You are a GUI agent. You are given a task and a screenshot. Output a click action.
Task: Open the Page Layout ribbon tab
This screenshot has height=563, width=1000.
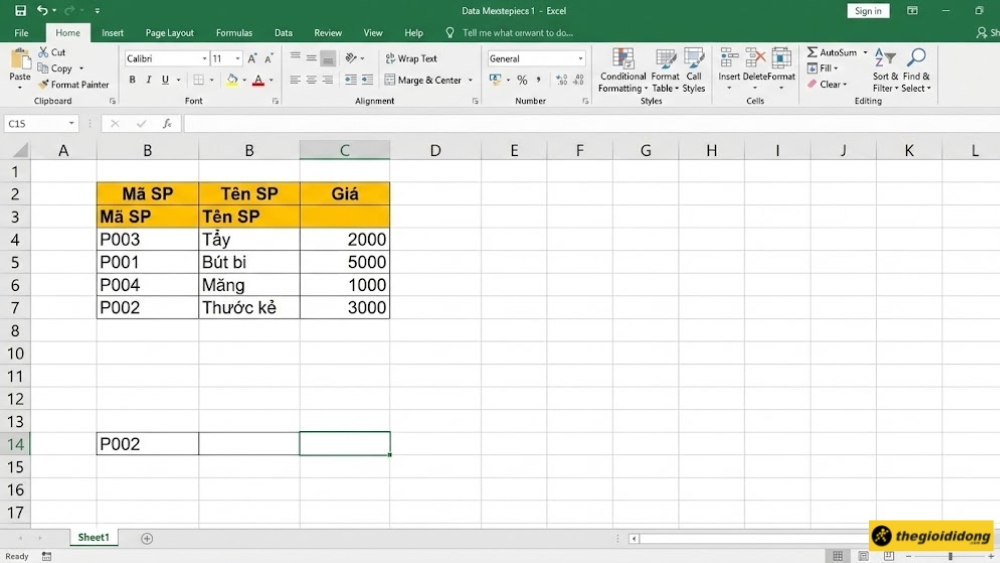pyautogui.click(x=169, y=33)
